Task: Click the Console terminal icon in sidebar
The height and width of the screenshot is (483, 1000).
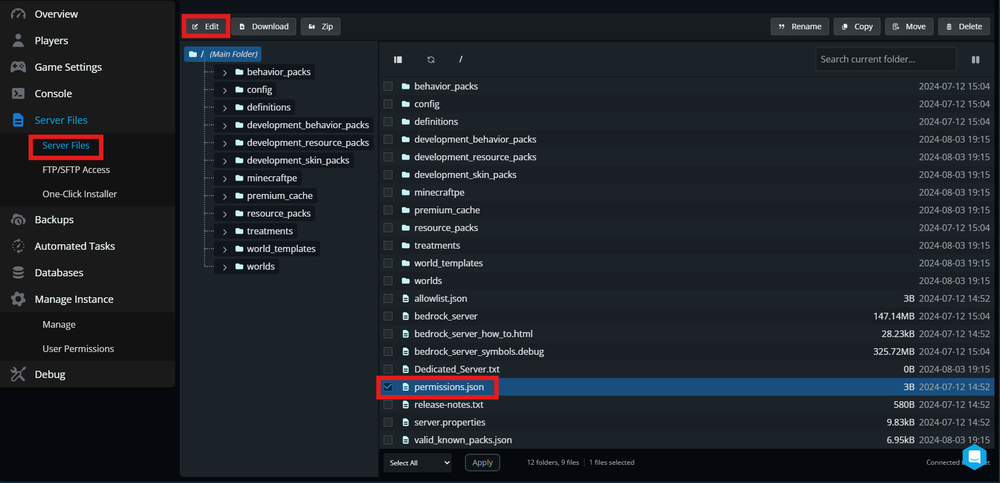Action: (18, 93)
